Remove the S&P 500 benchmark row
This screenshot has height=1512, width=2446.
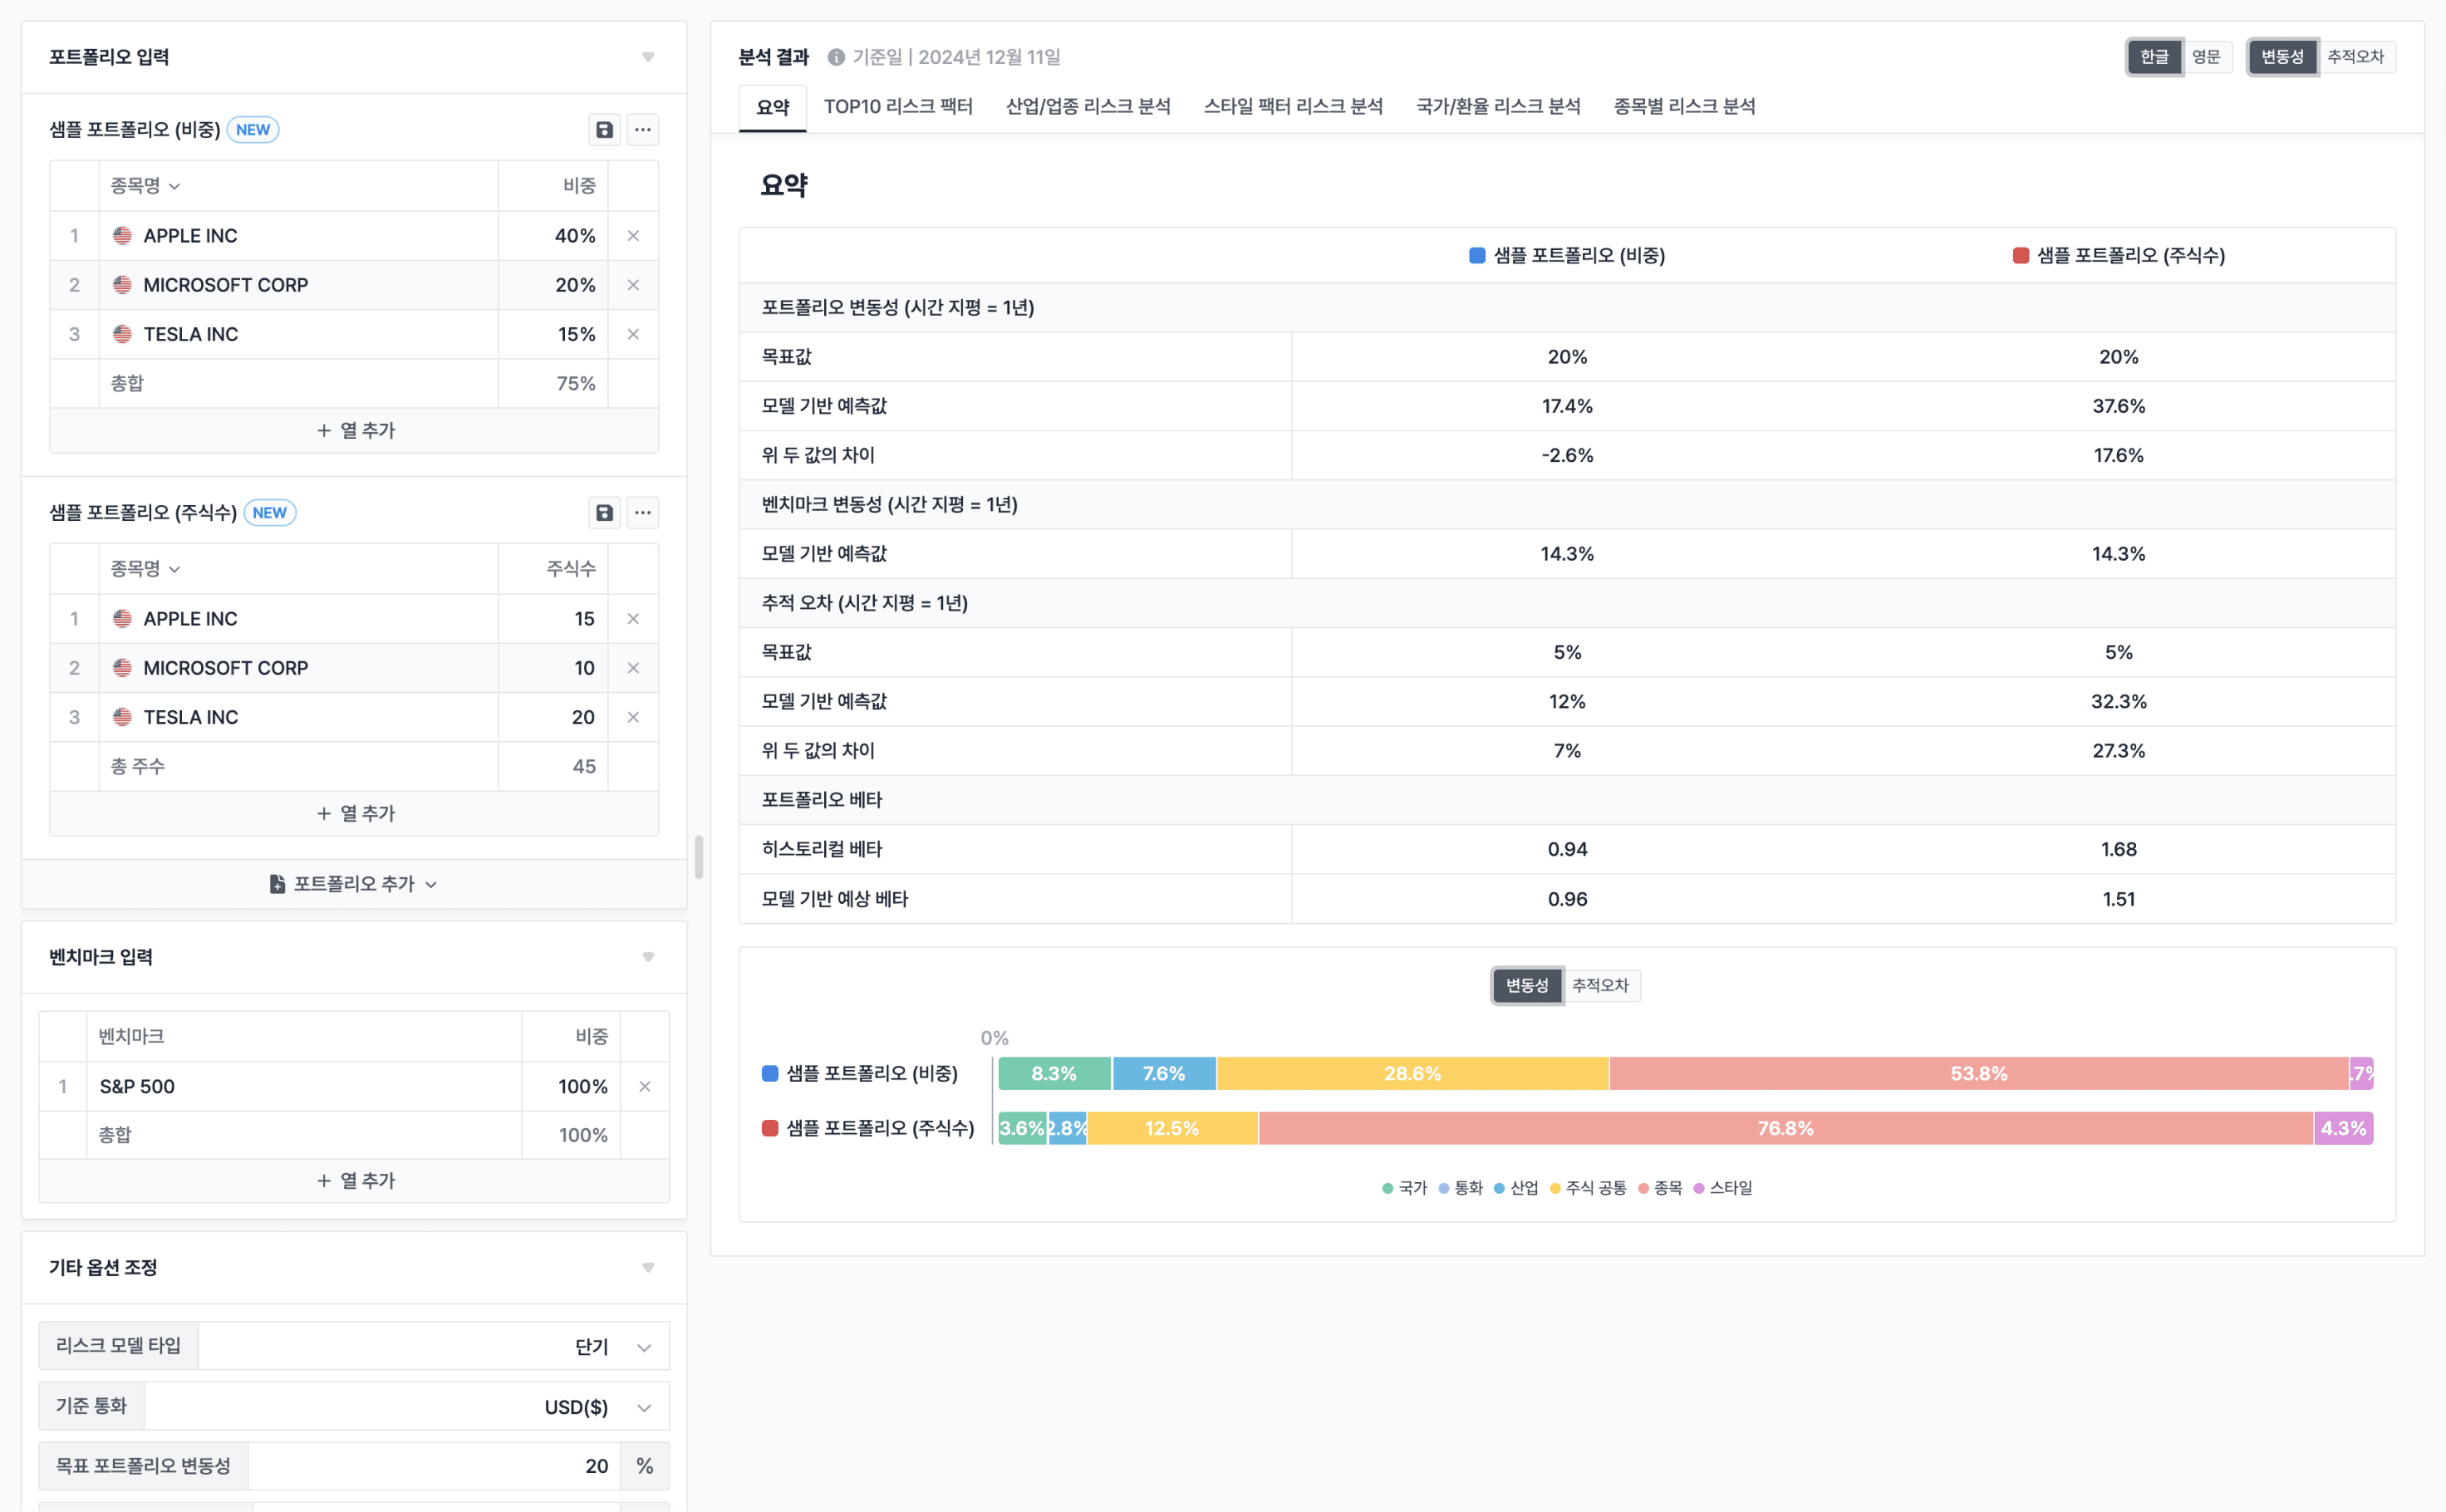tap(645, 1086)
